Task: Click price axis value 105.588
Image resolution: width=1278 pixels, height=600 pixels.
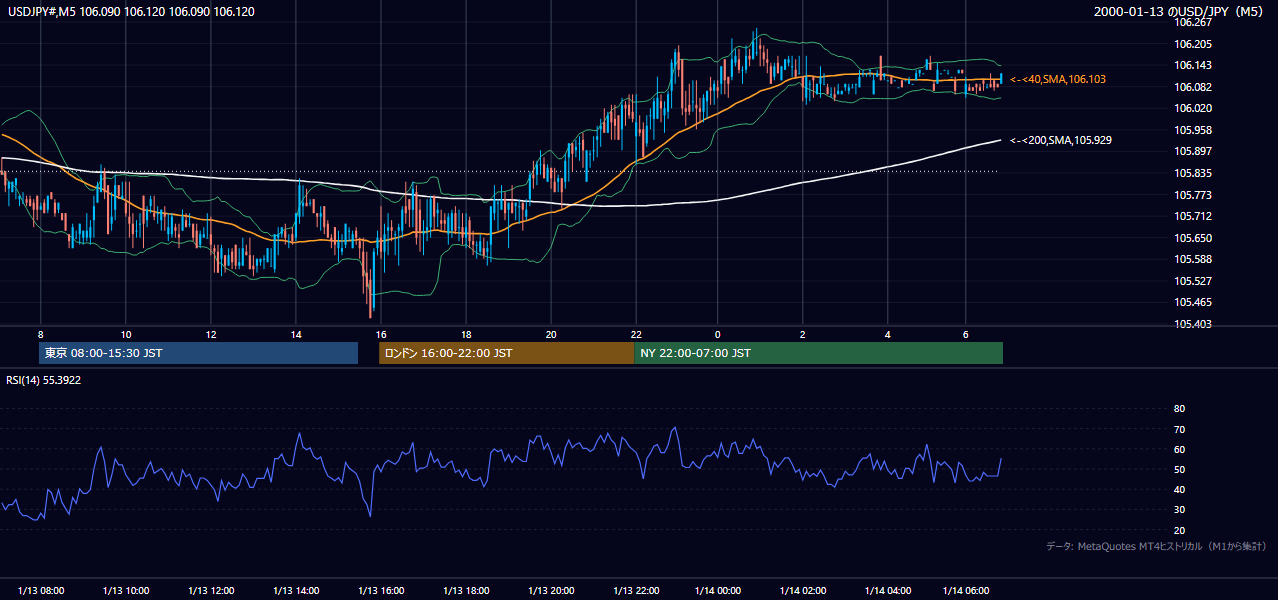Action: 1193,259
